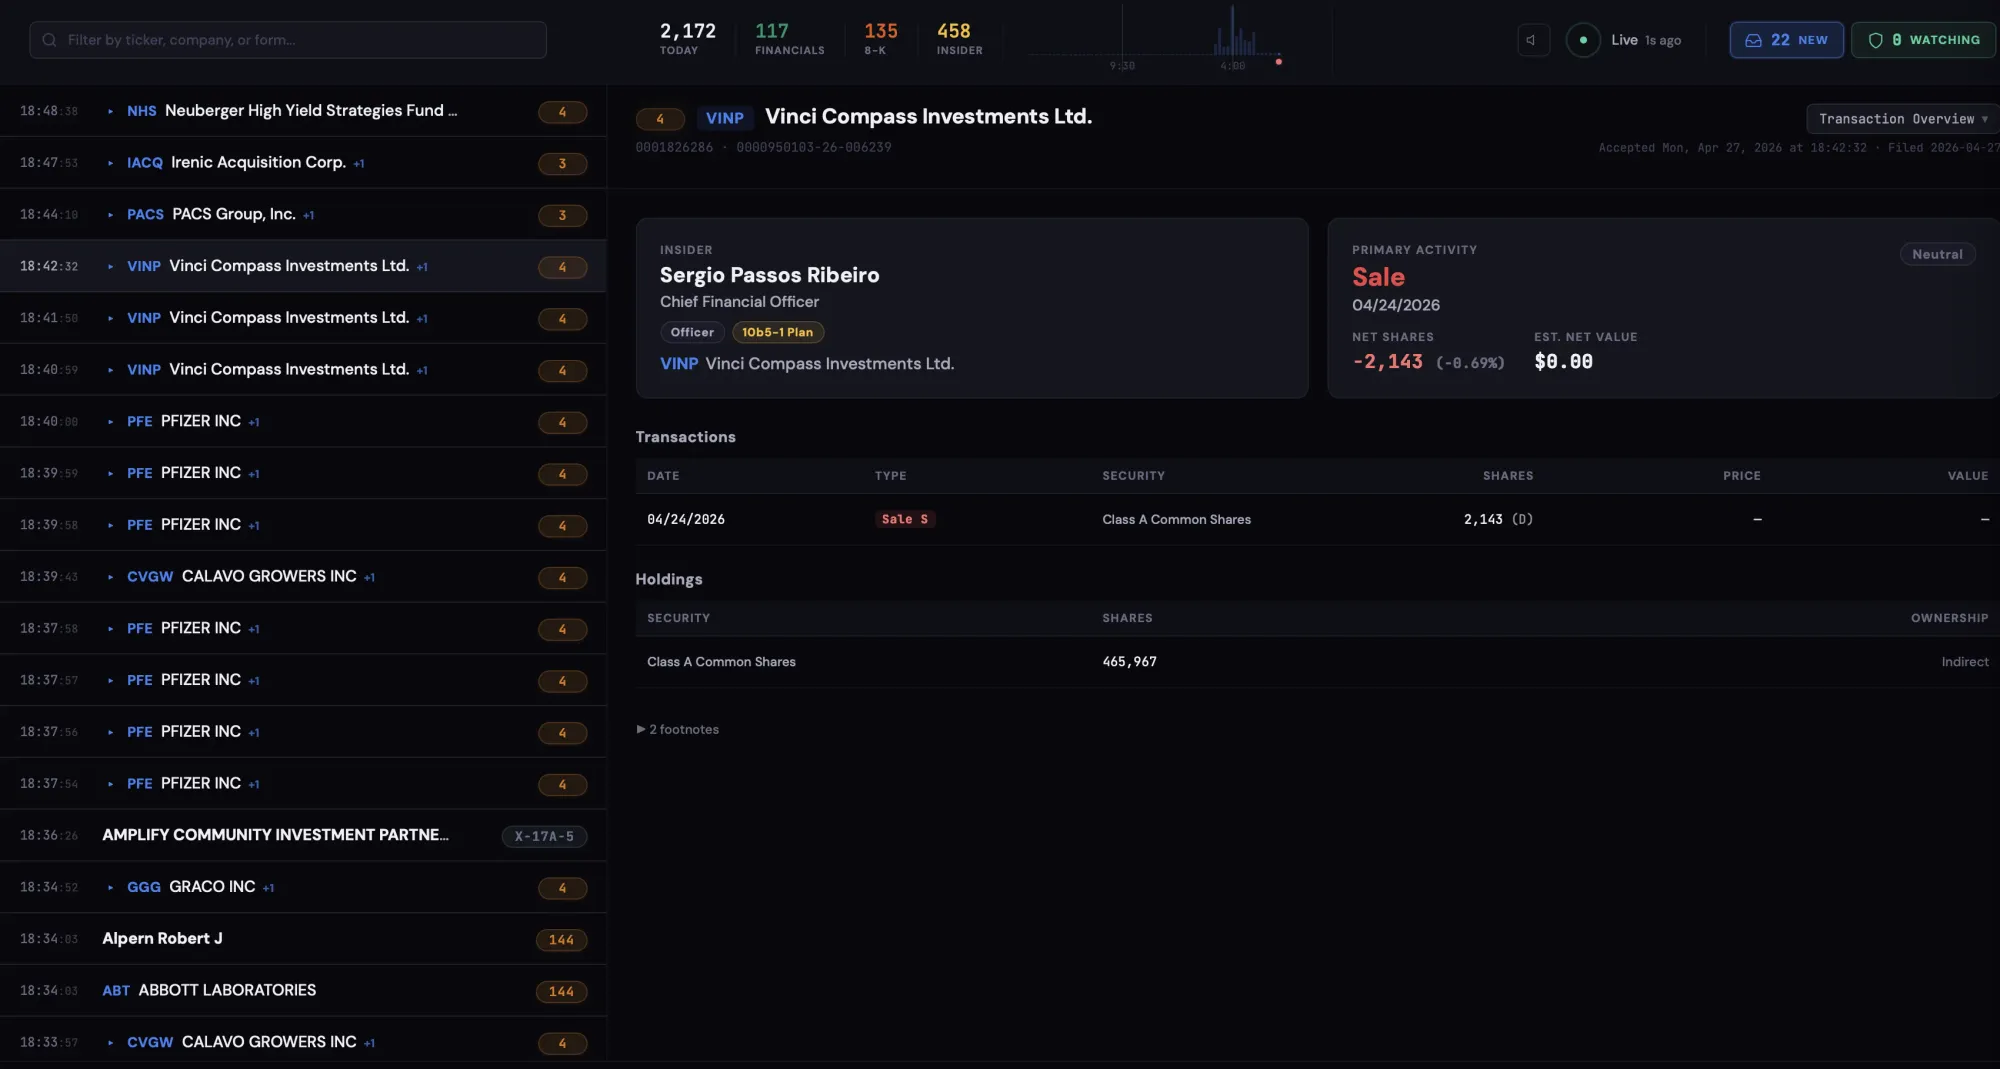Click the NHS ticker link
This screenshot has height=1069, width=2000.
tap(141, 111)
